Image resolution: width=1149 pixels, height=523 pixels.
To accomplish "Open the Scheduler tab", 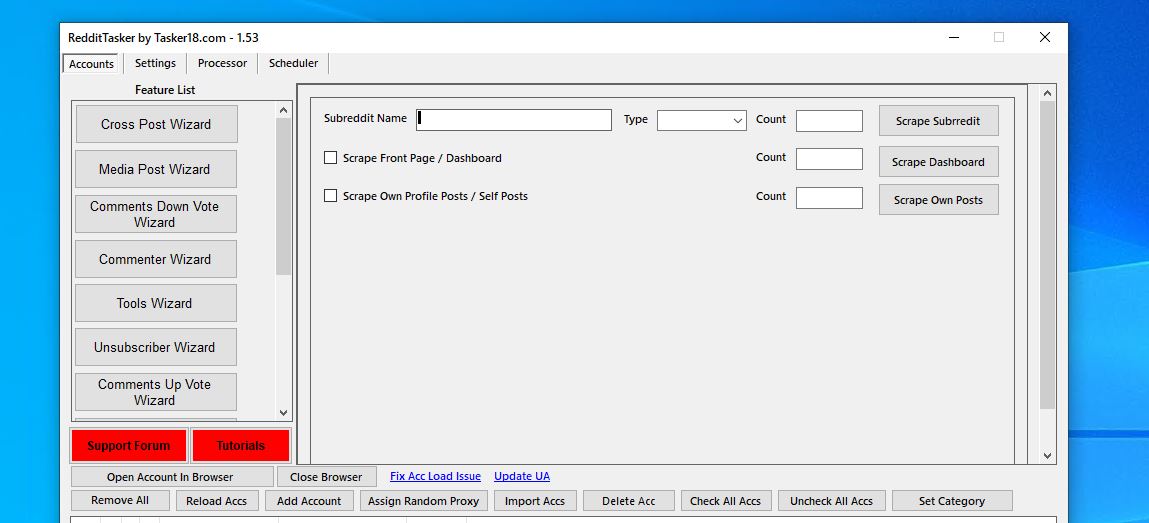I will (x=293, y=63).
